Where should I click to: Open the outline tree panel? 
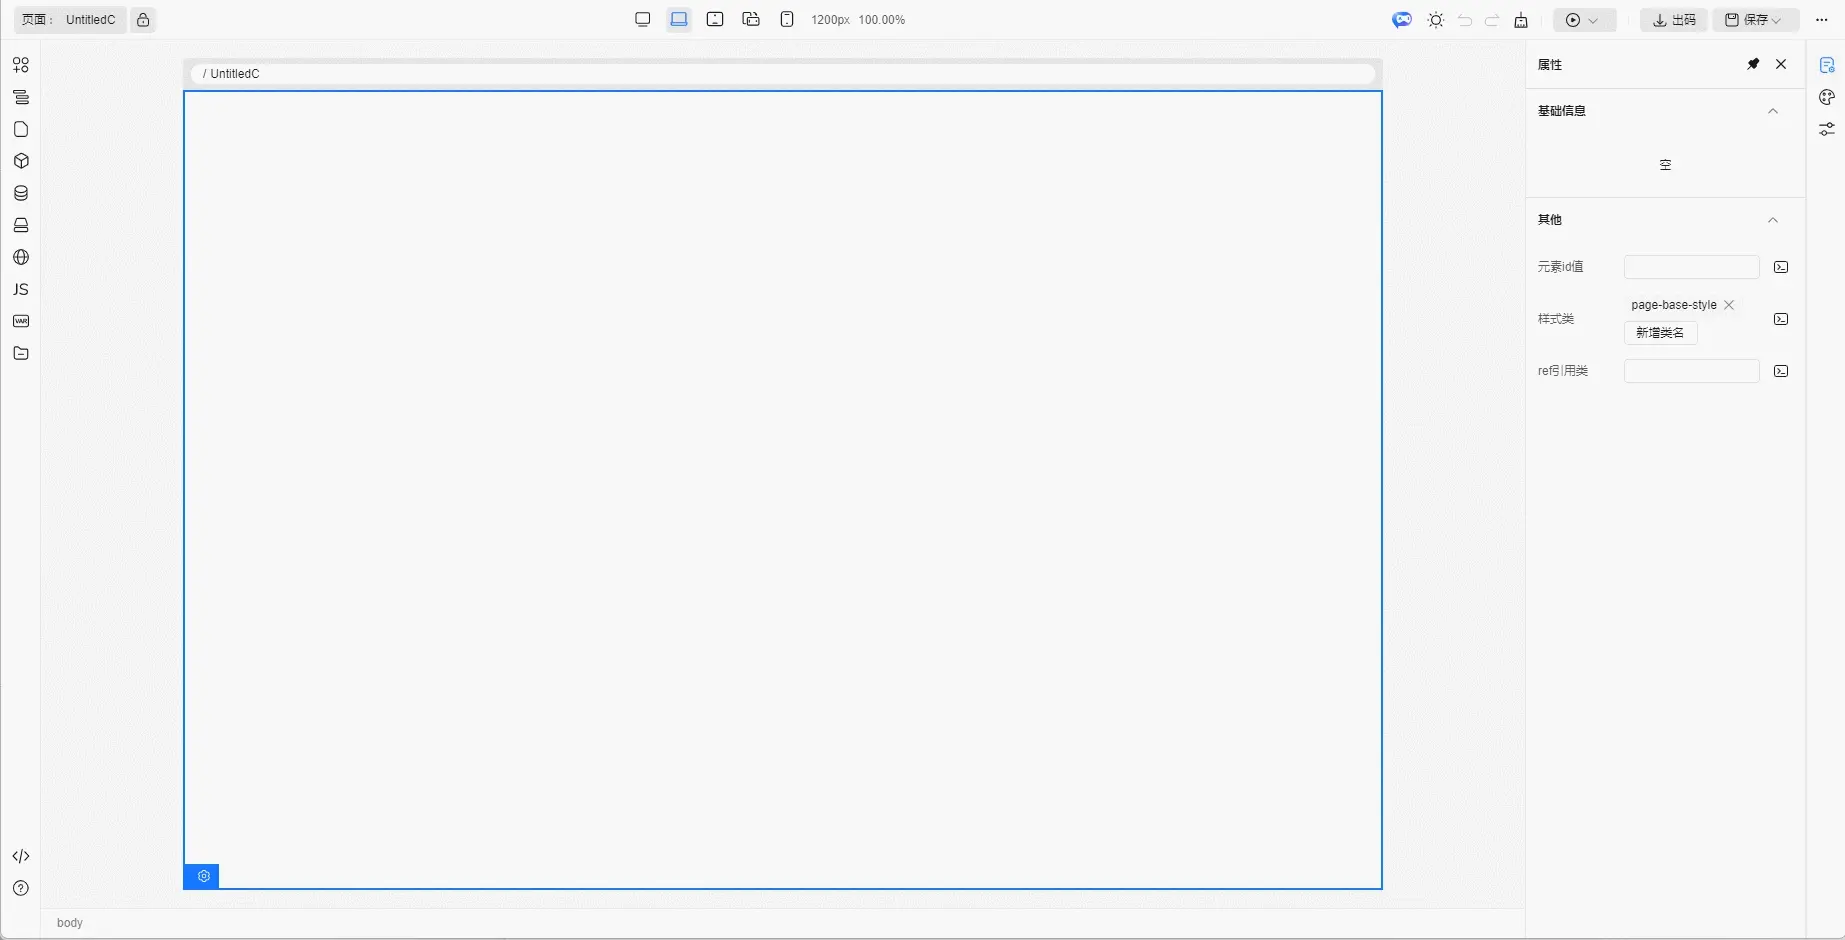(x=21, y=97)
